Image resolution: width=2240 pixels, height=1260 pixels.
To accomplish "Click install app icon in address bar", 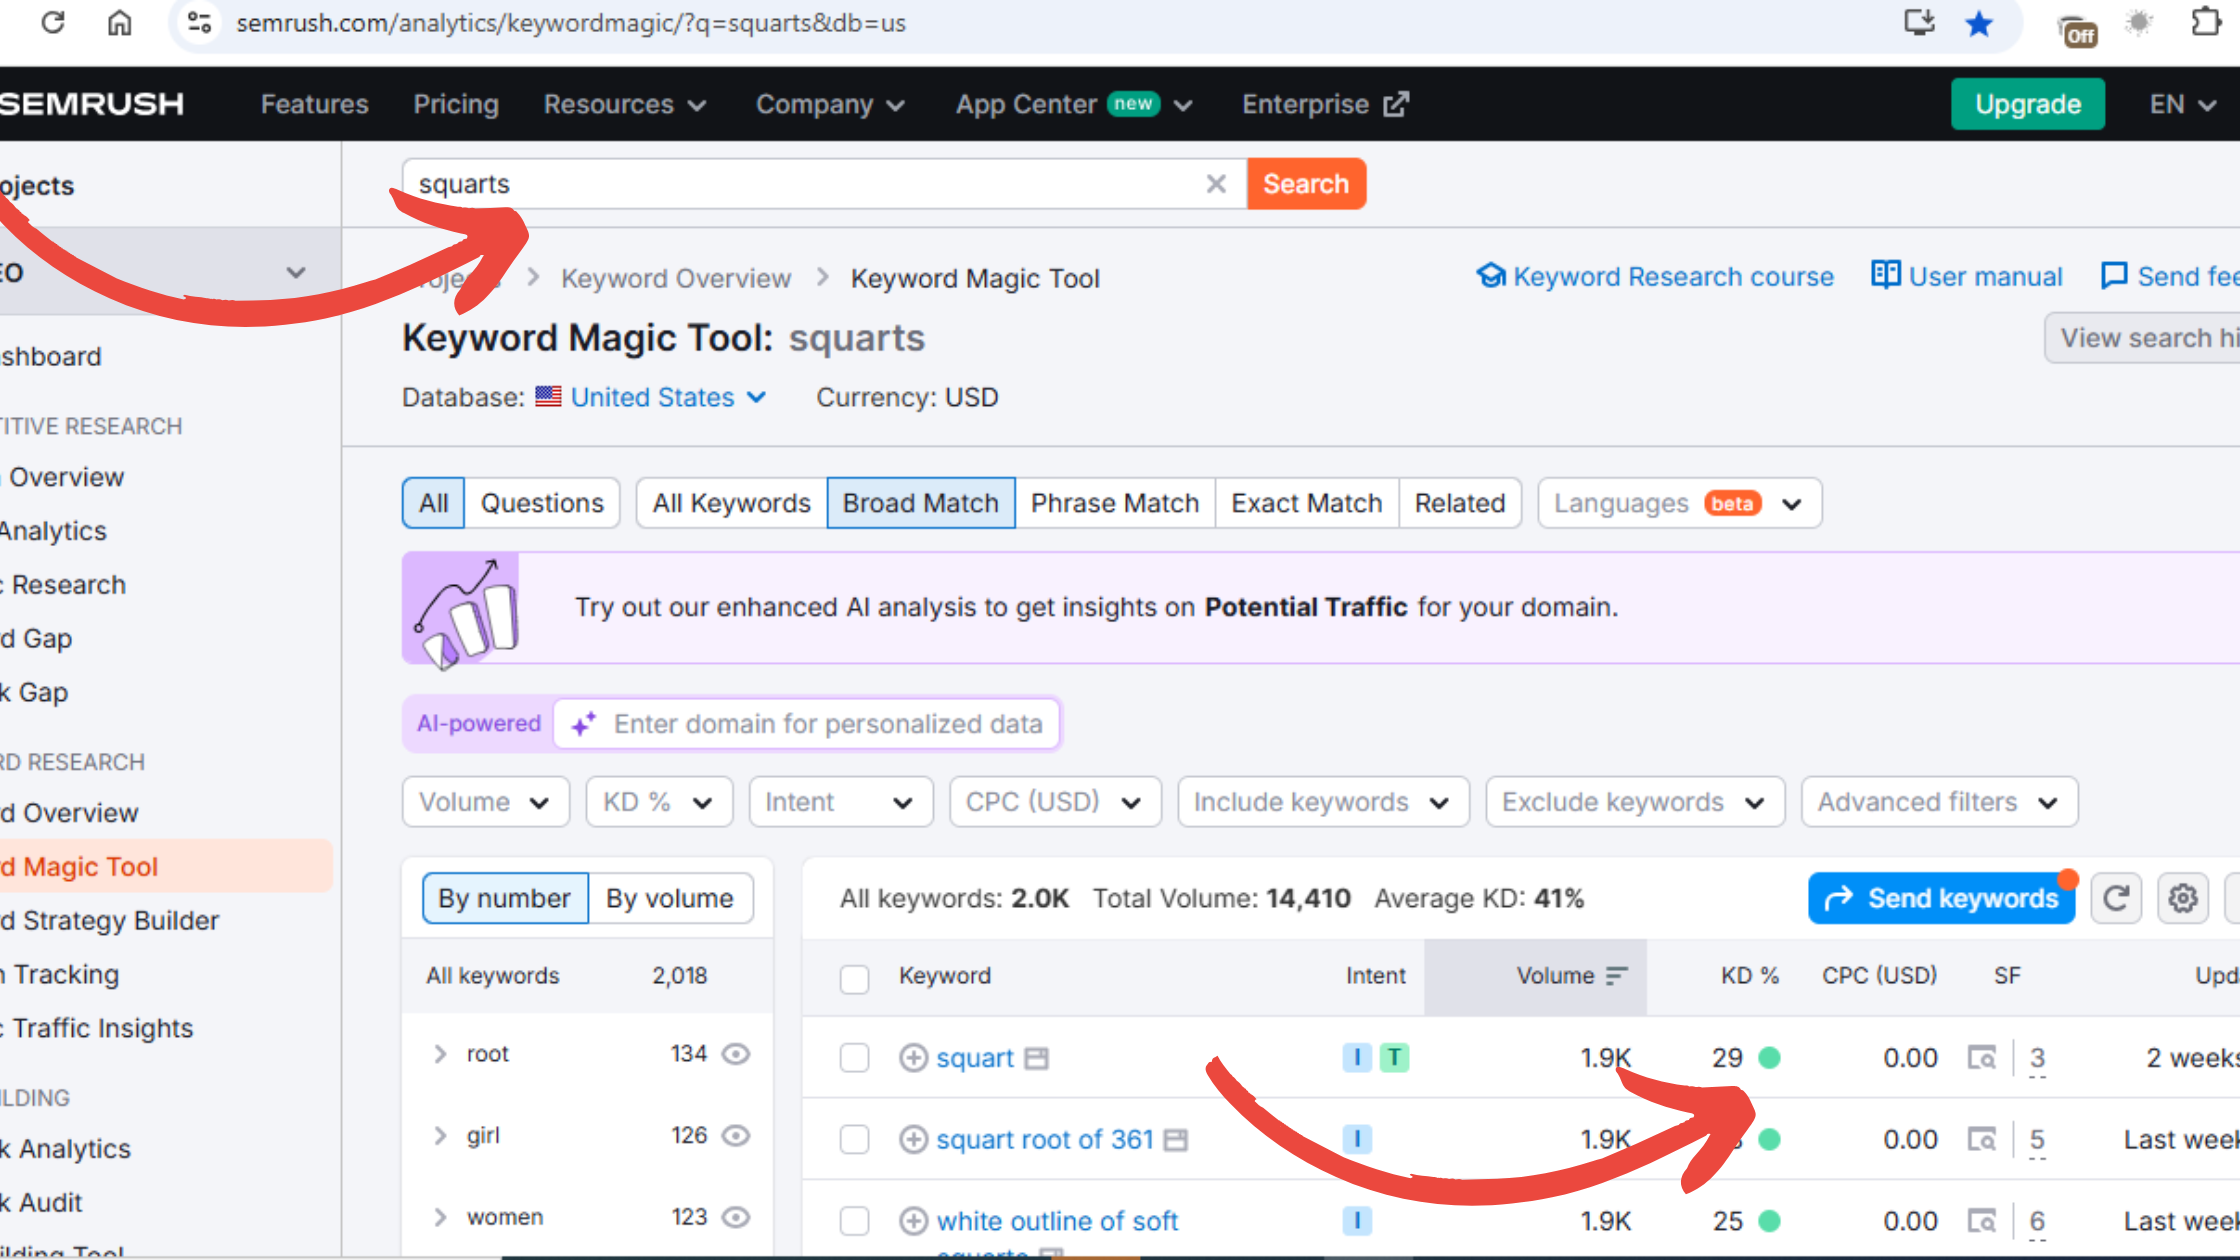I will 1919,22.
